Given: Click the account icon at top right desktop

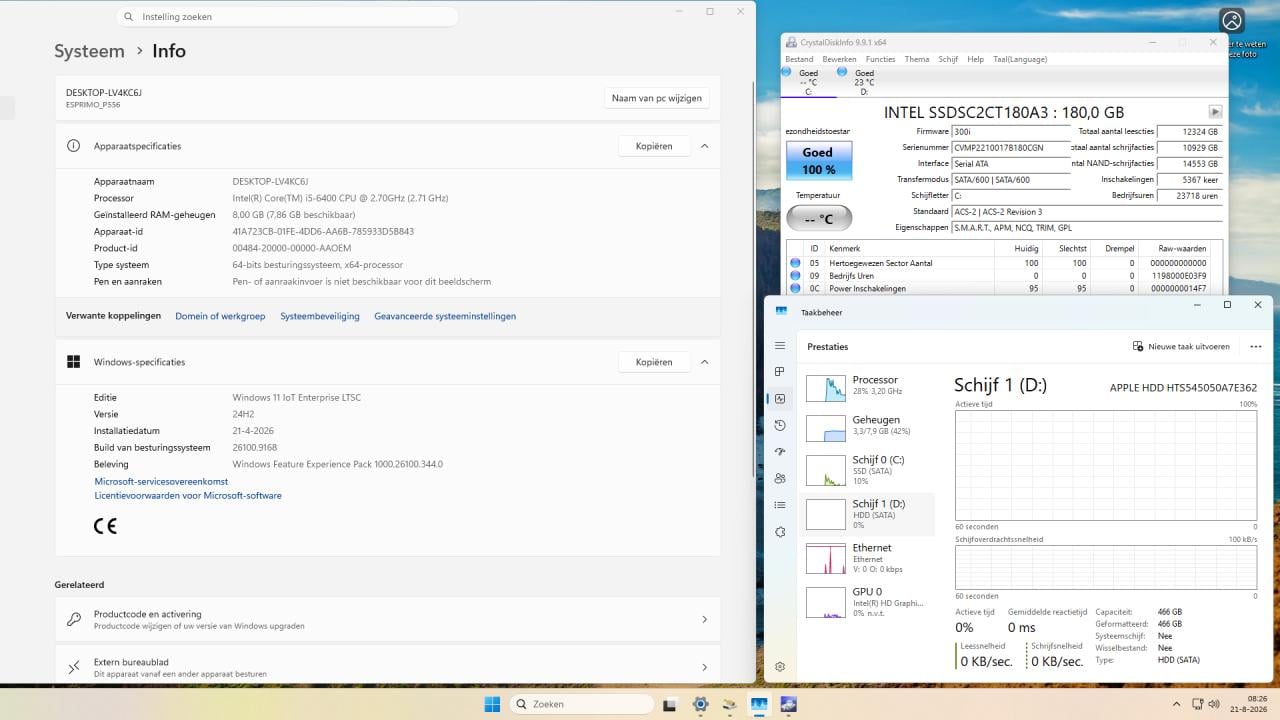Looking at the screenshot, I should tap(1232, 21).
